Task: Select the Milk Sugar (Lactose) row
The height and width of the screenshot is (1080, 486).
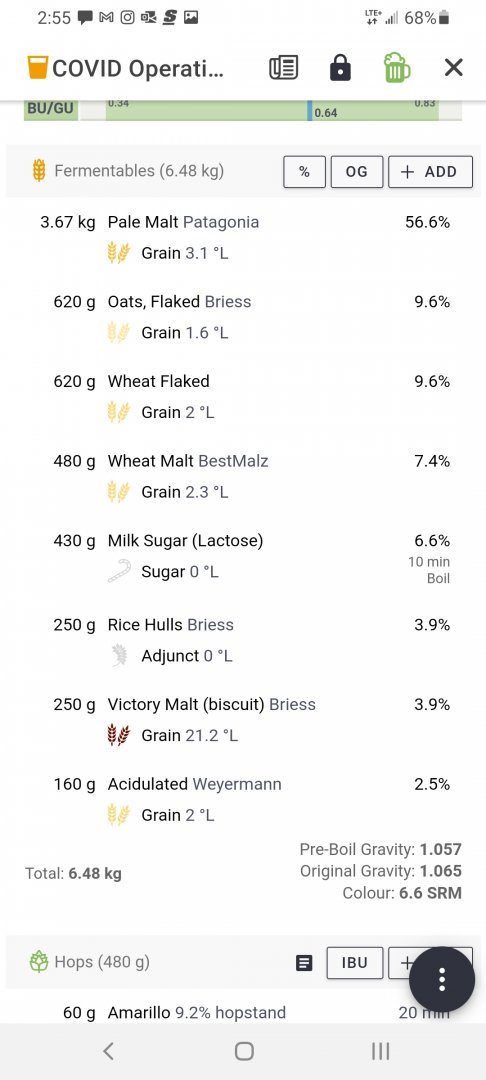Action: tap(243, 557)
